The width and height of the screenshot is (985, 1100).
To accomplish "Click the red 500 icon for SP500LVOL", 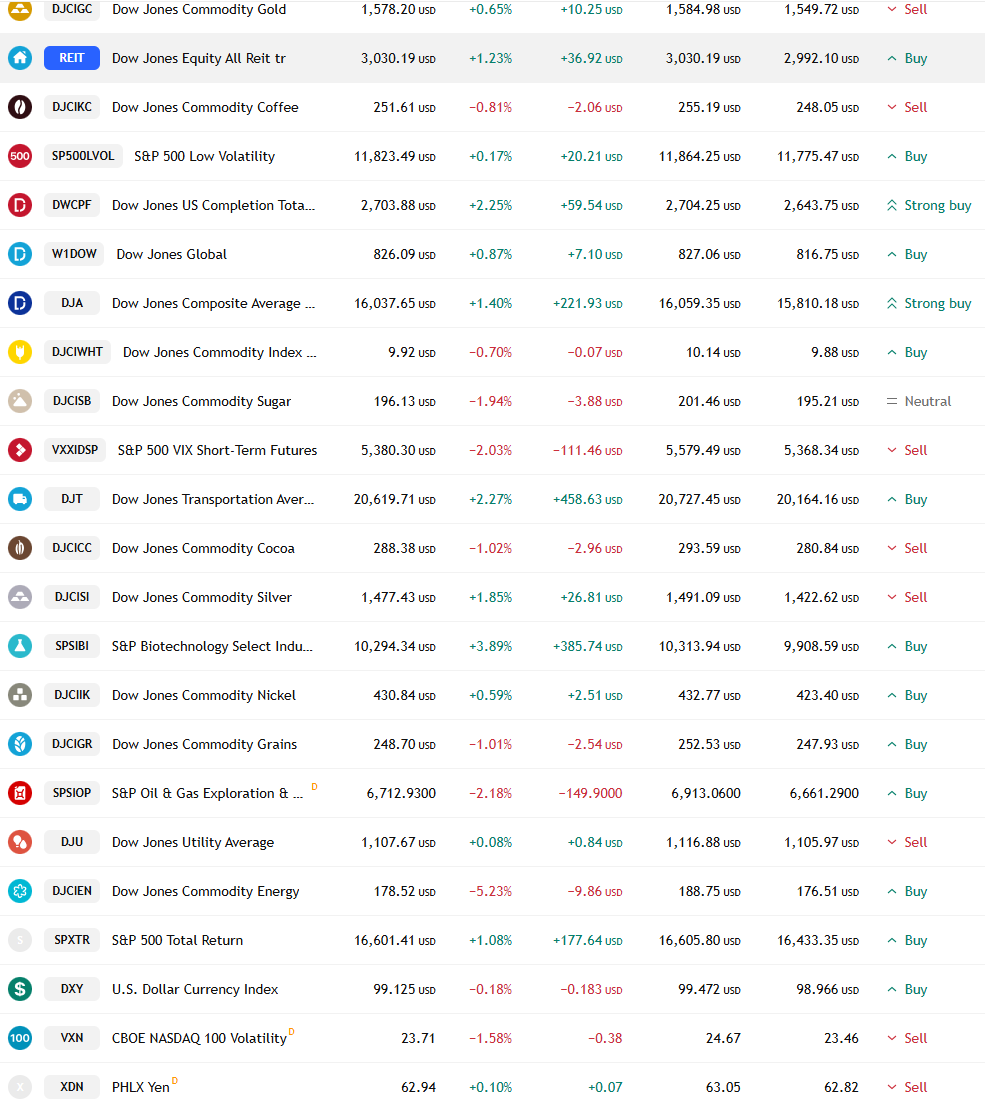I will click(x=20, y=156).
